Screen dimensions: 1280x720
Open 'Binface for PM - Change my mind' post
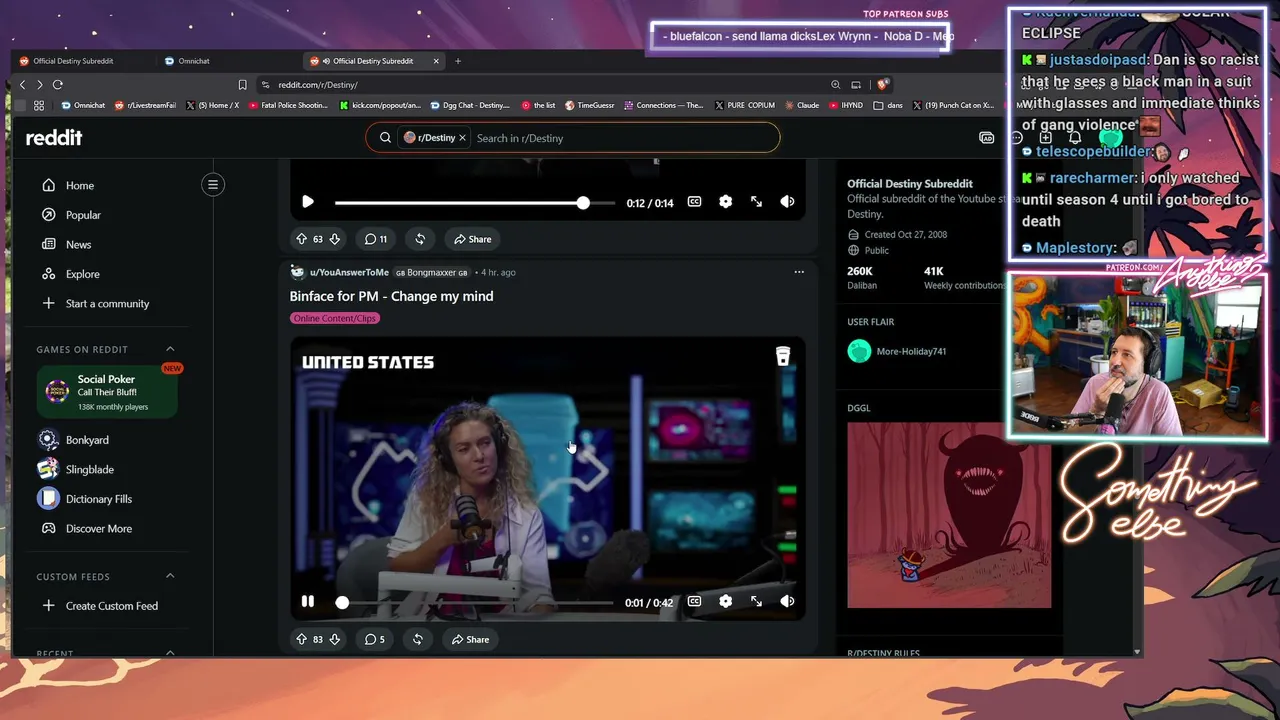(x=391, y=296)
